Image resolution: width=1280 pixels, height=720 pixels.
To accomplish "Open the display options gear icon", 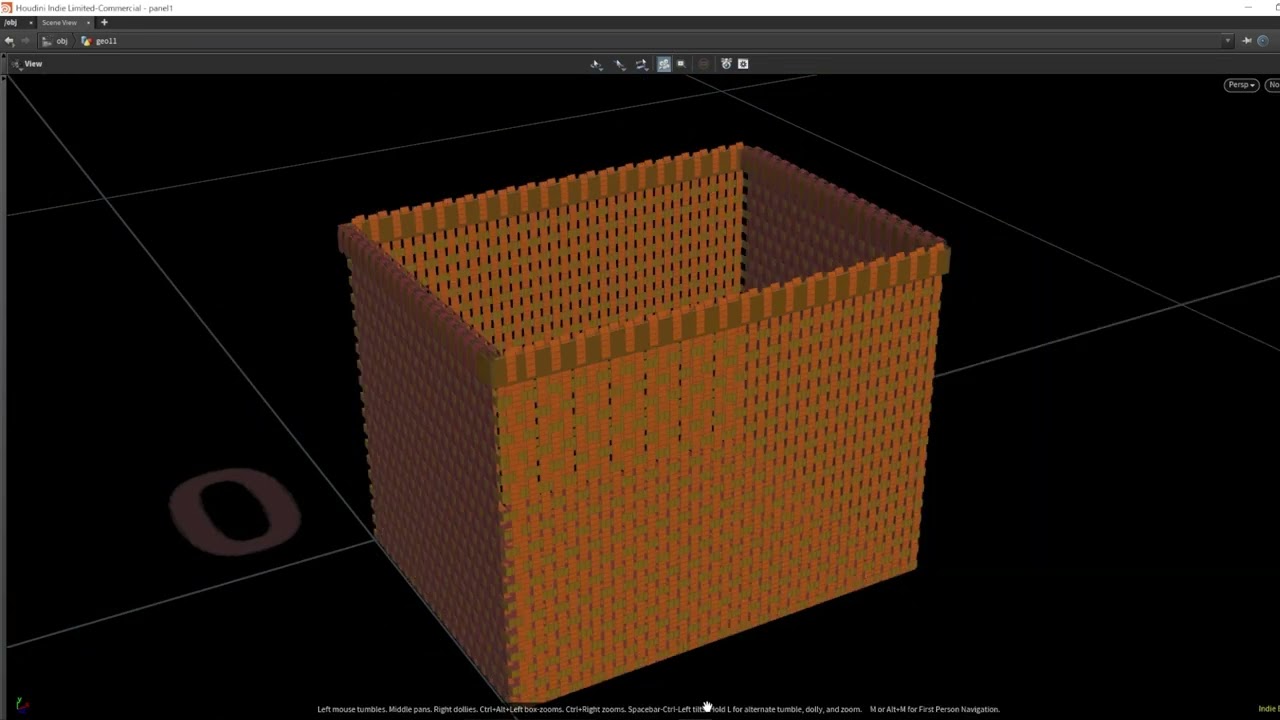I will point(743,64).
